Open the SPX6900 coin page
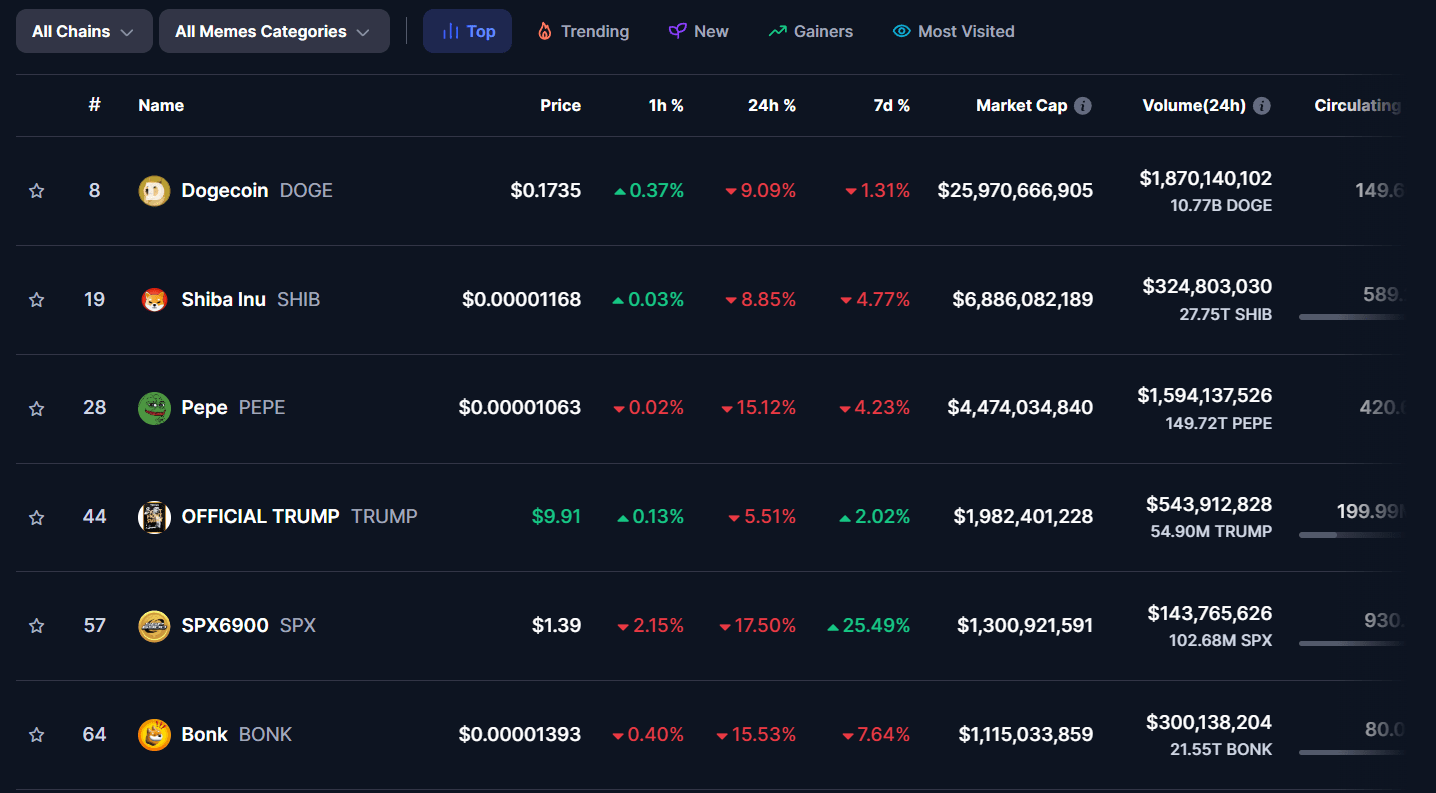This screenshot has height=793, width=1436. pyautogui.click(x=225, y=626)
